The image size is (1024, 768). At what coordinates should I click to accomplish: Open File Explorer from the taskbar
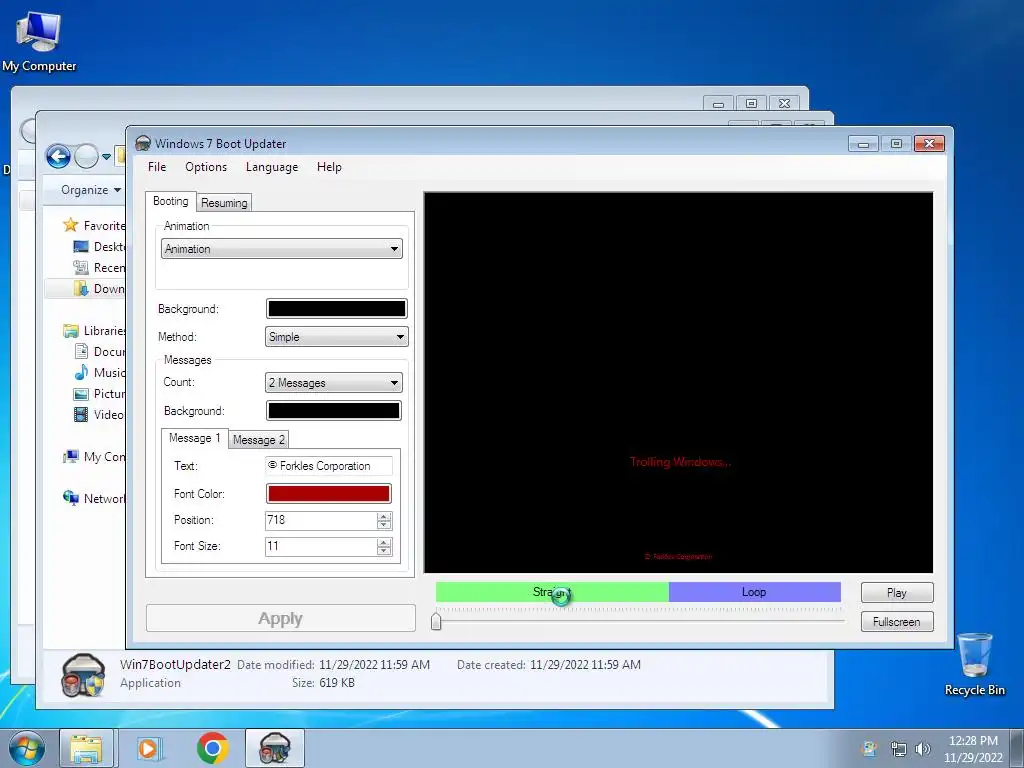click(86, 748)
